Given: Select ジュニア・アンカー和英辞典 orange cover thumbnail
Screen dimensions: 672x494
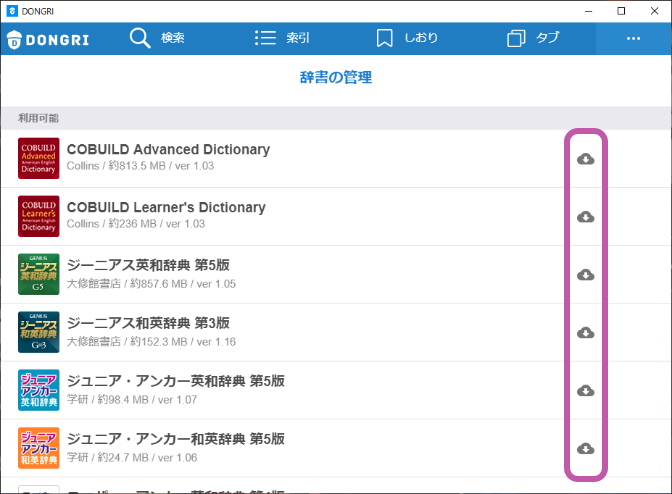Looking at the screenshot, I should pyautogui.click(x=39, y=448).
